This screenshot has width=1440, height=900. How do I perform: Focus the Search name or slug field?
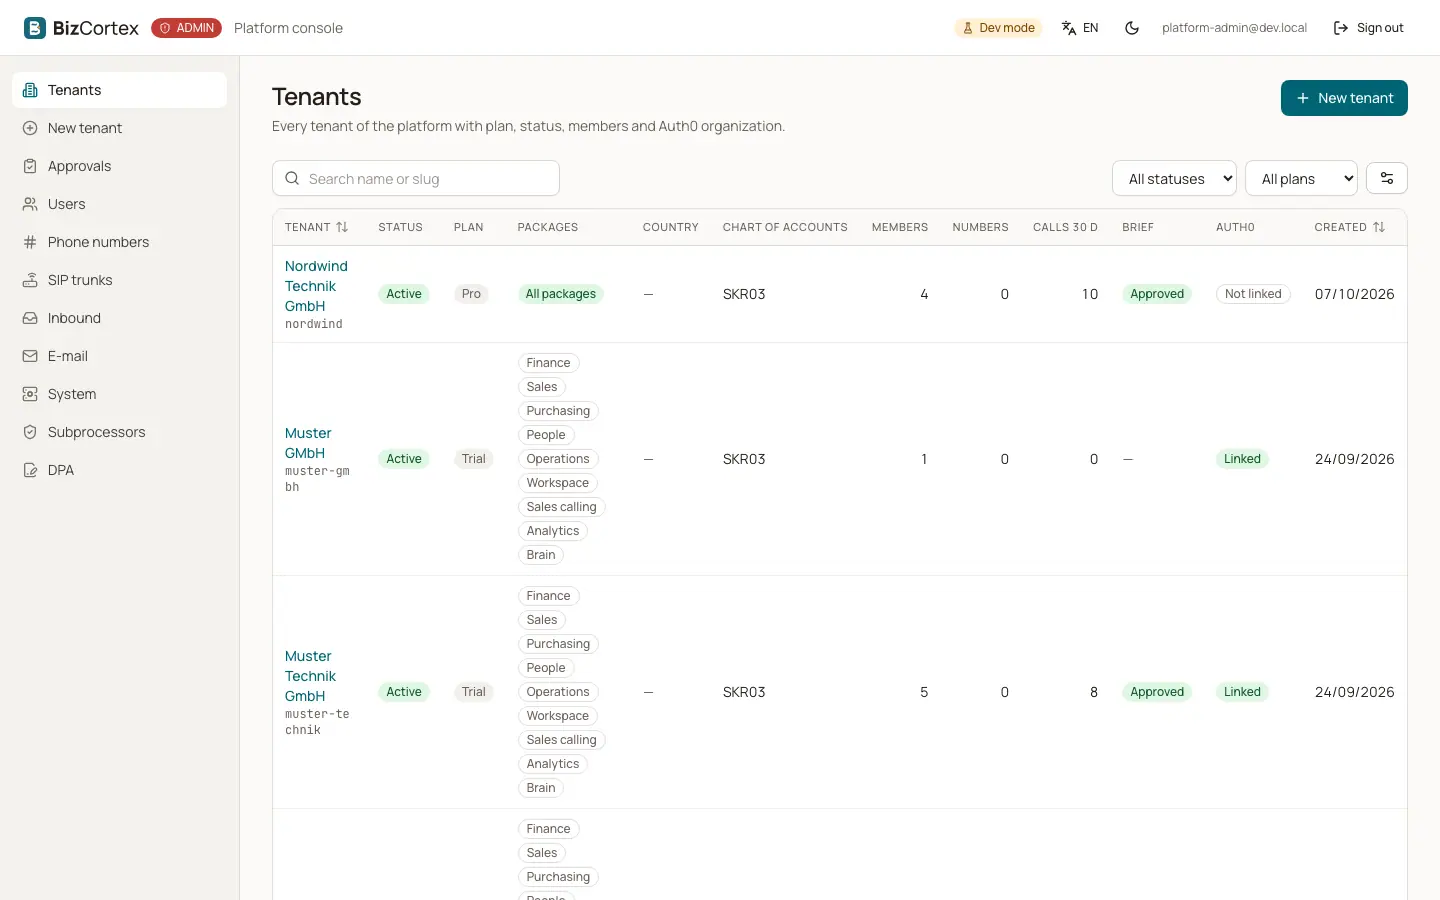[416, 178]
